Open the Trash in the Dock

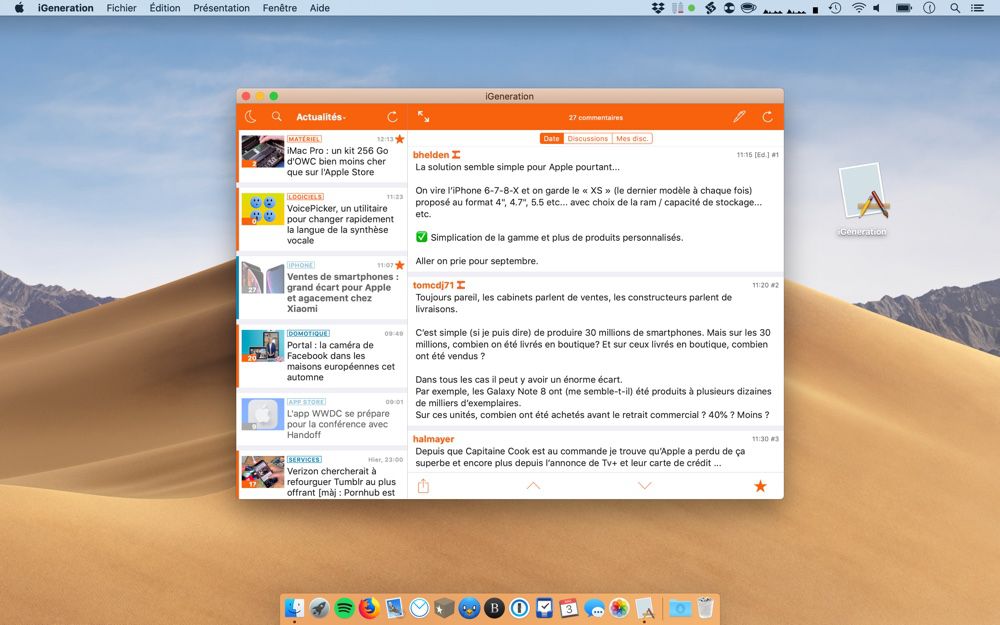[x=705, y=608]
